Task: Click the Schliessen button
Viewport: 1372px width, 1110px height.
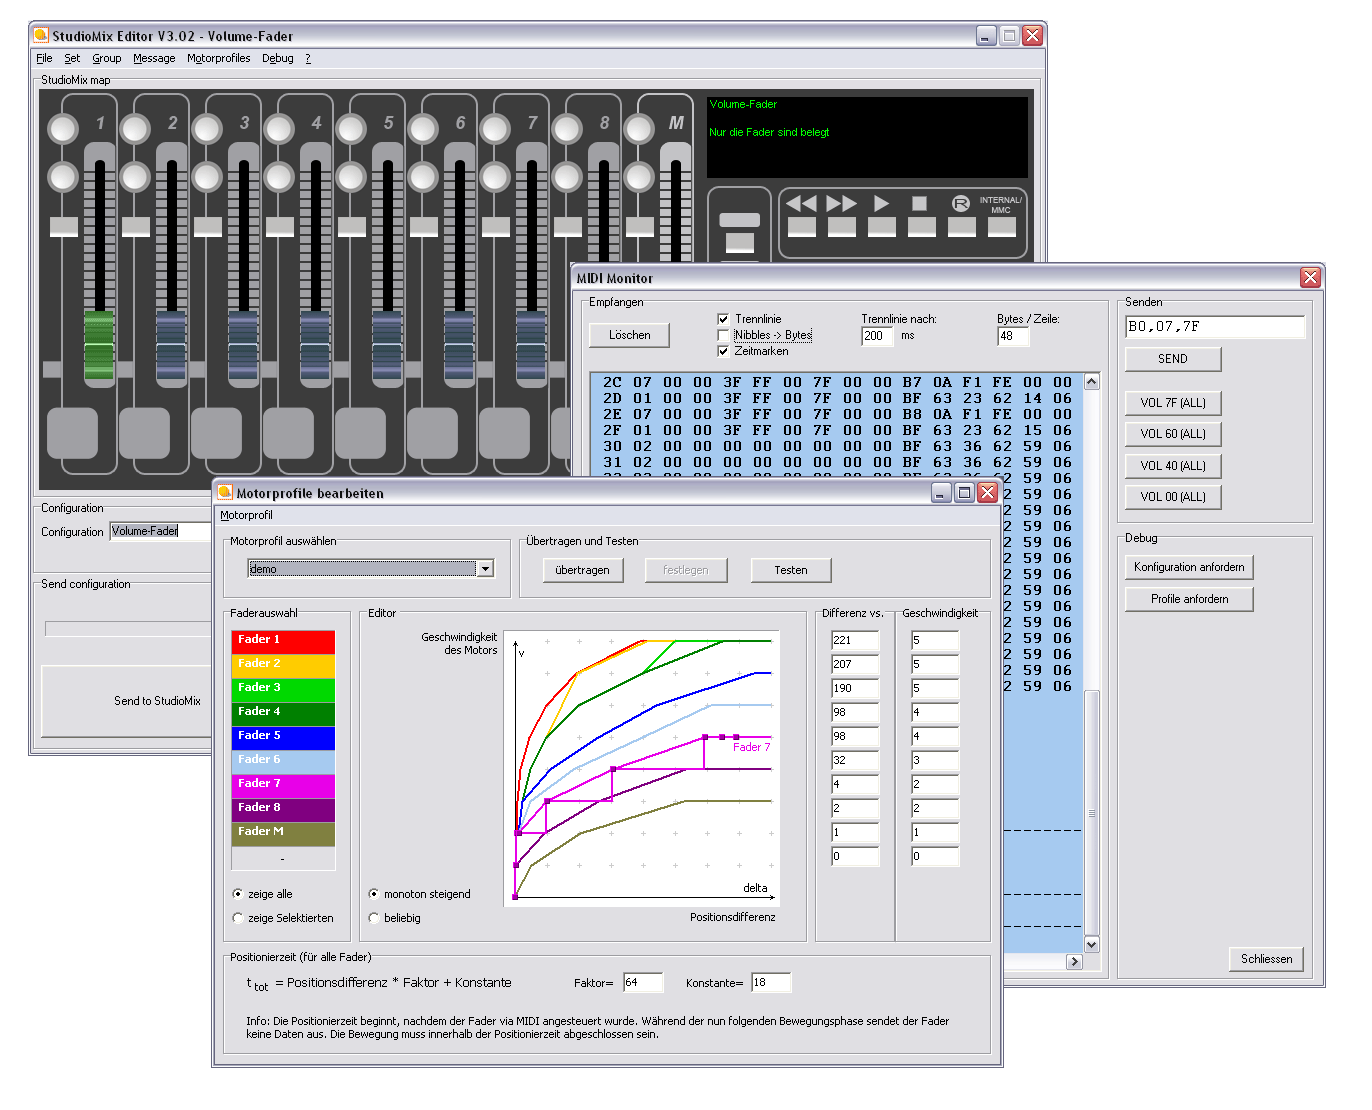Action: 1266,959
